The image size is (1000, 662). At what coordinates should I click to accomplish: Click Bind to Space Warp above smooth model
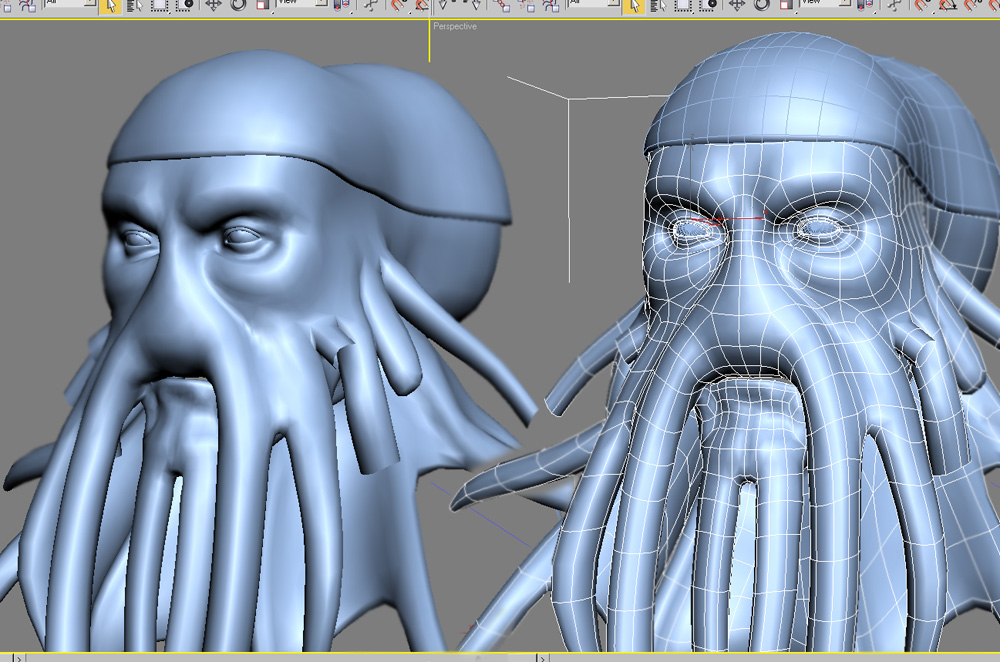(x=27, y=6)
